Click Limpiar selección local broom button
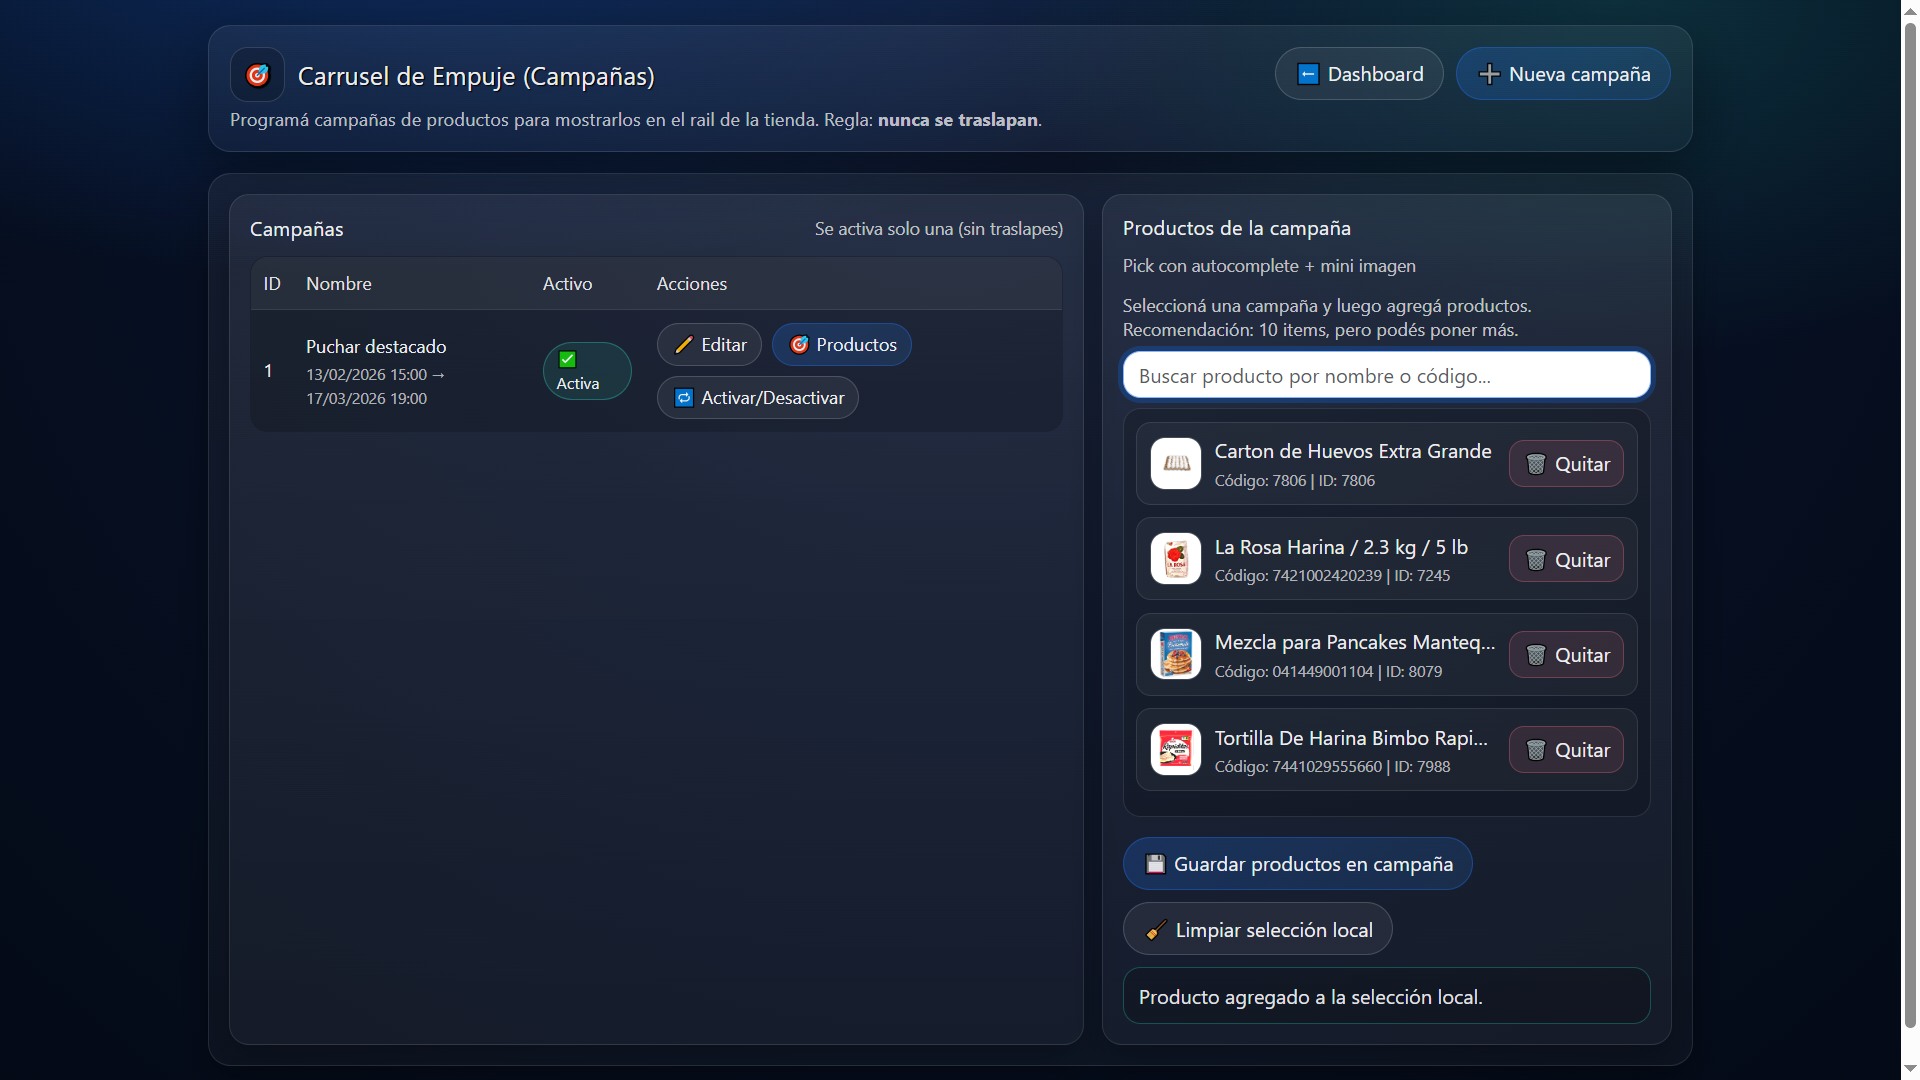The width and height of the screenshot is (1920, 1080). (1257, 930)
